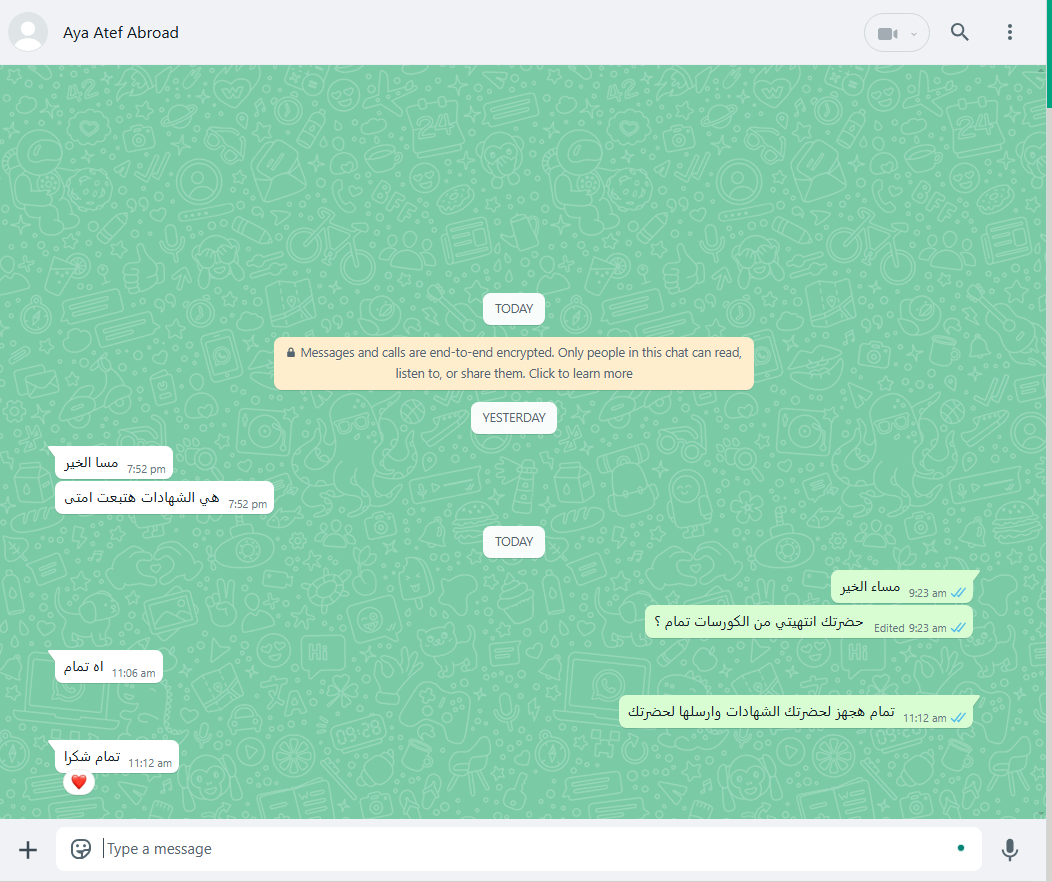Click the Aya Atef Abroad contact name
The image size is (1052, 882).
coord(121,33)
